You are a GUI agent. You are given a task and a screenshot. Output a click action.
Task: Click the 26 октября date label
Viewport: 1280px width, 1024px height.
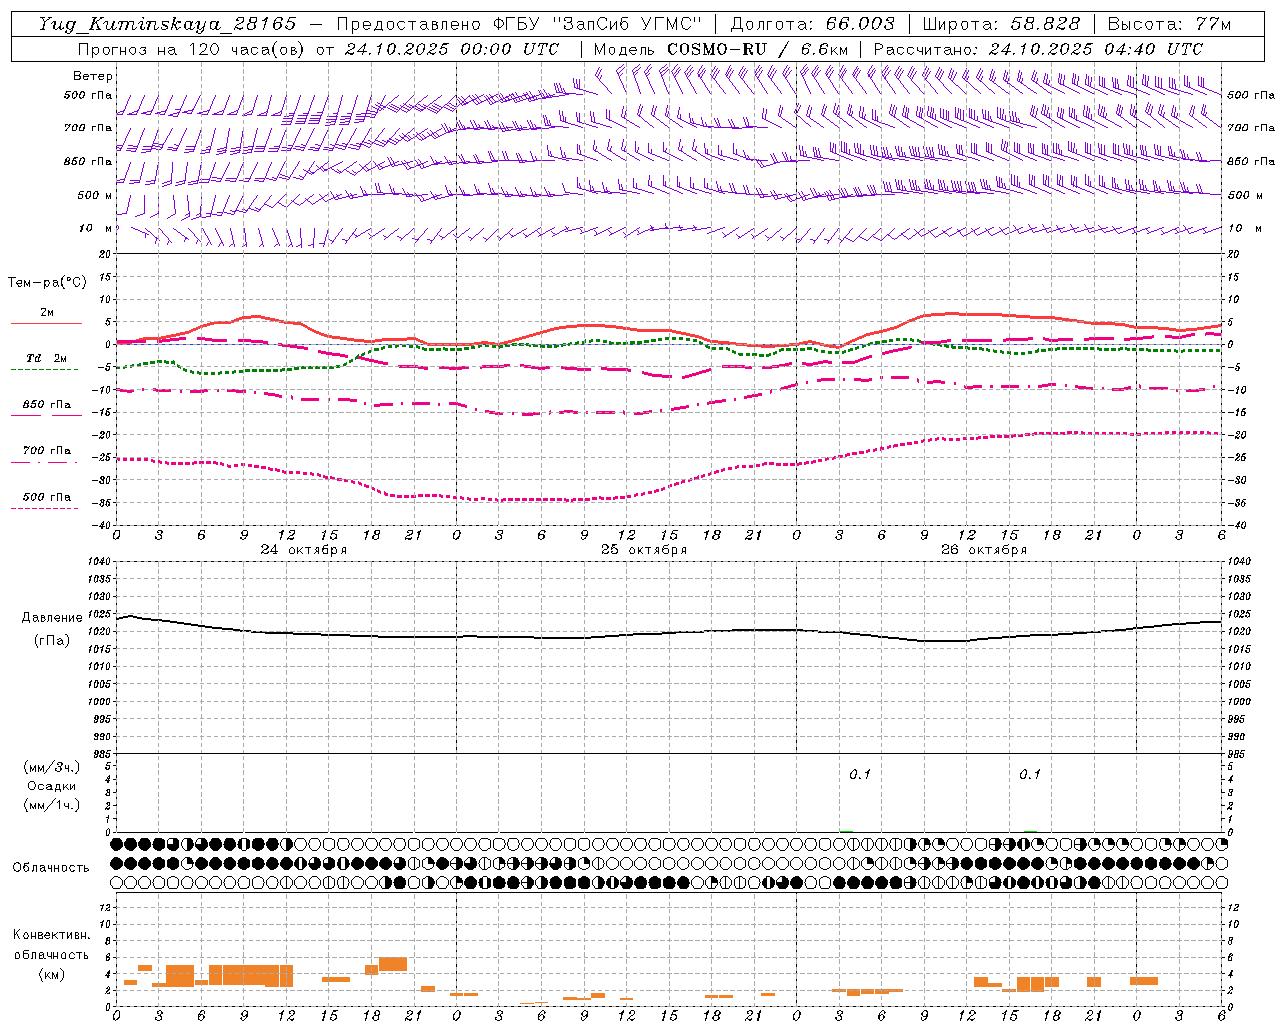(x=984, y=550)
